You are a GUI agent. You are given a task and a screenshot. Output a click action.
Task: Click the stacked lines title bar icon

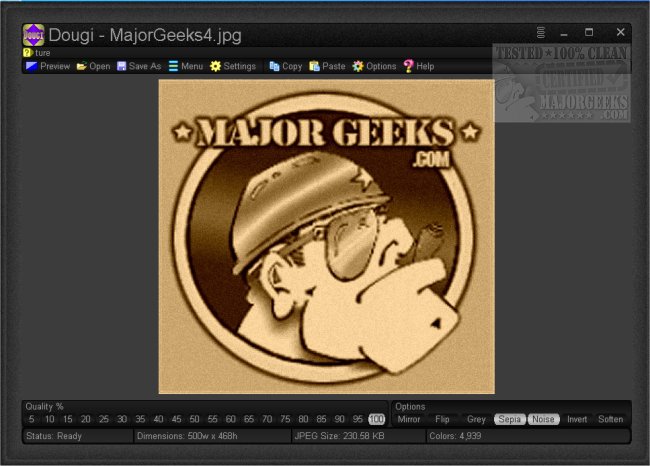pos(541,32)
